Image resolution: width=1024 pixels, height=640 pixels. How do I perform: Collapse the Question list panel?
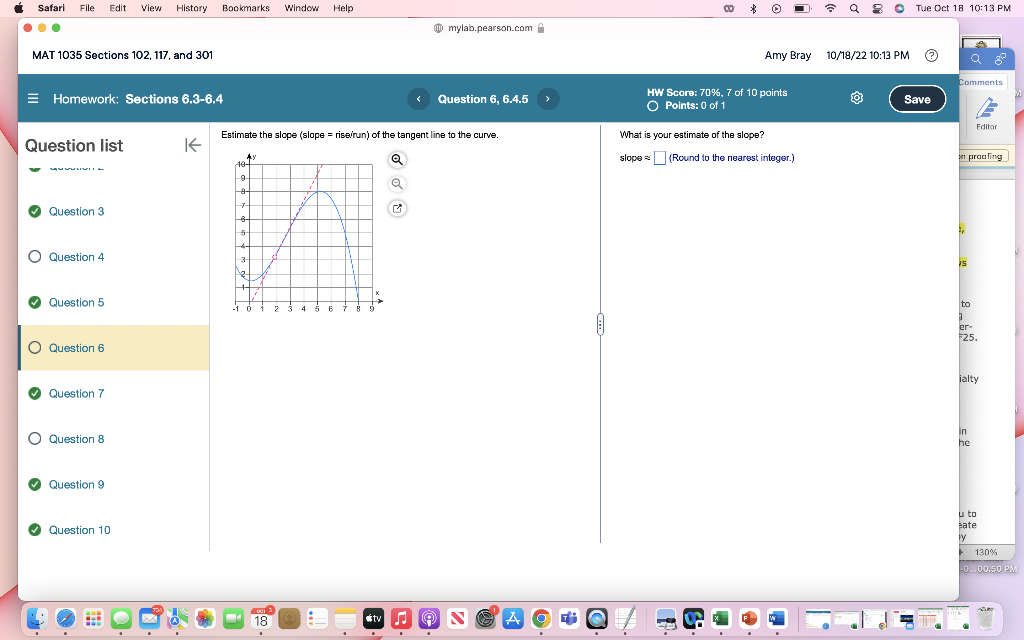pyautogui.click(x=192, y=144)
